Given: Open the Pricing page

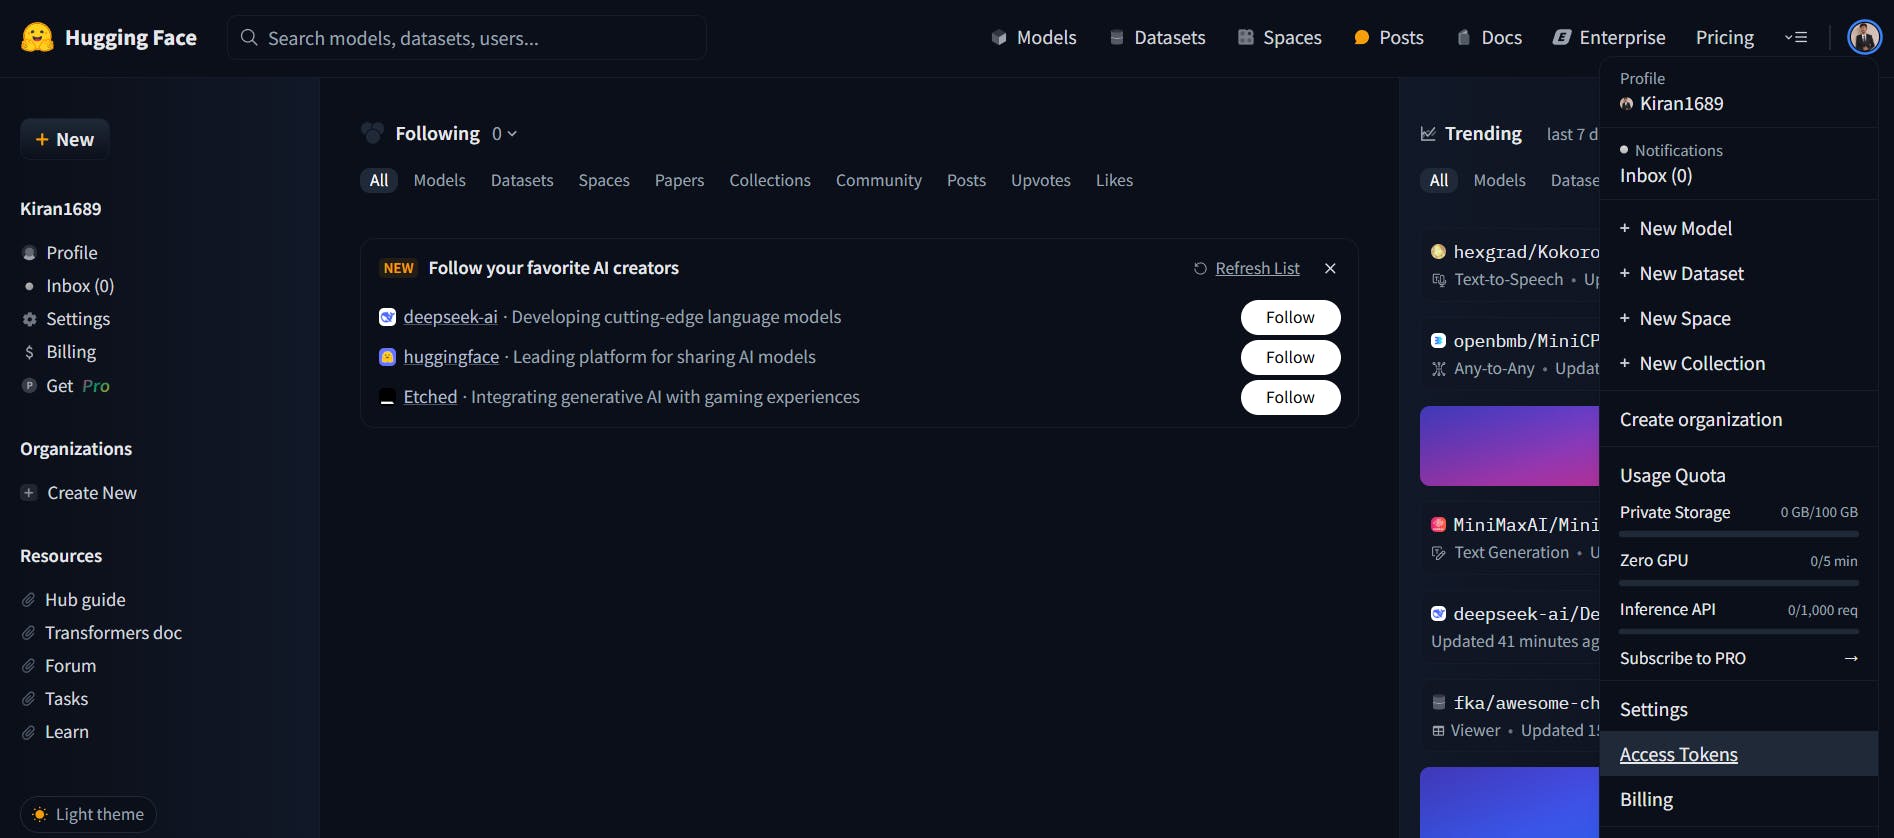Looking at the screenshot, I should point(1724,38).
